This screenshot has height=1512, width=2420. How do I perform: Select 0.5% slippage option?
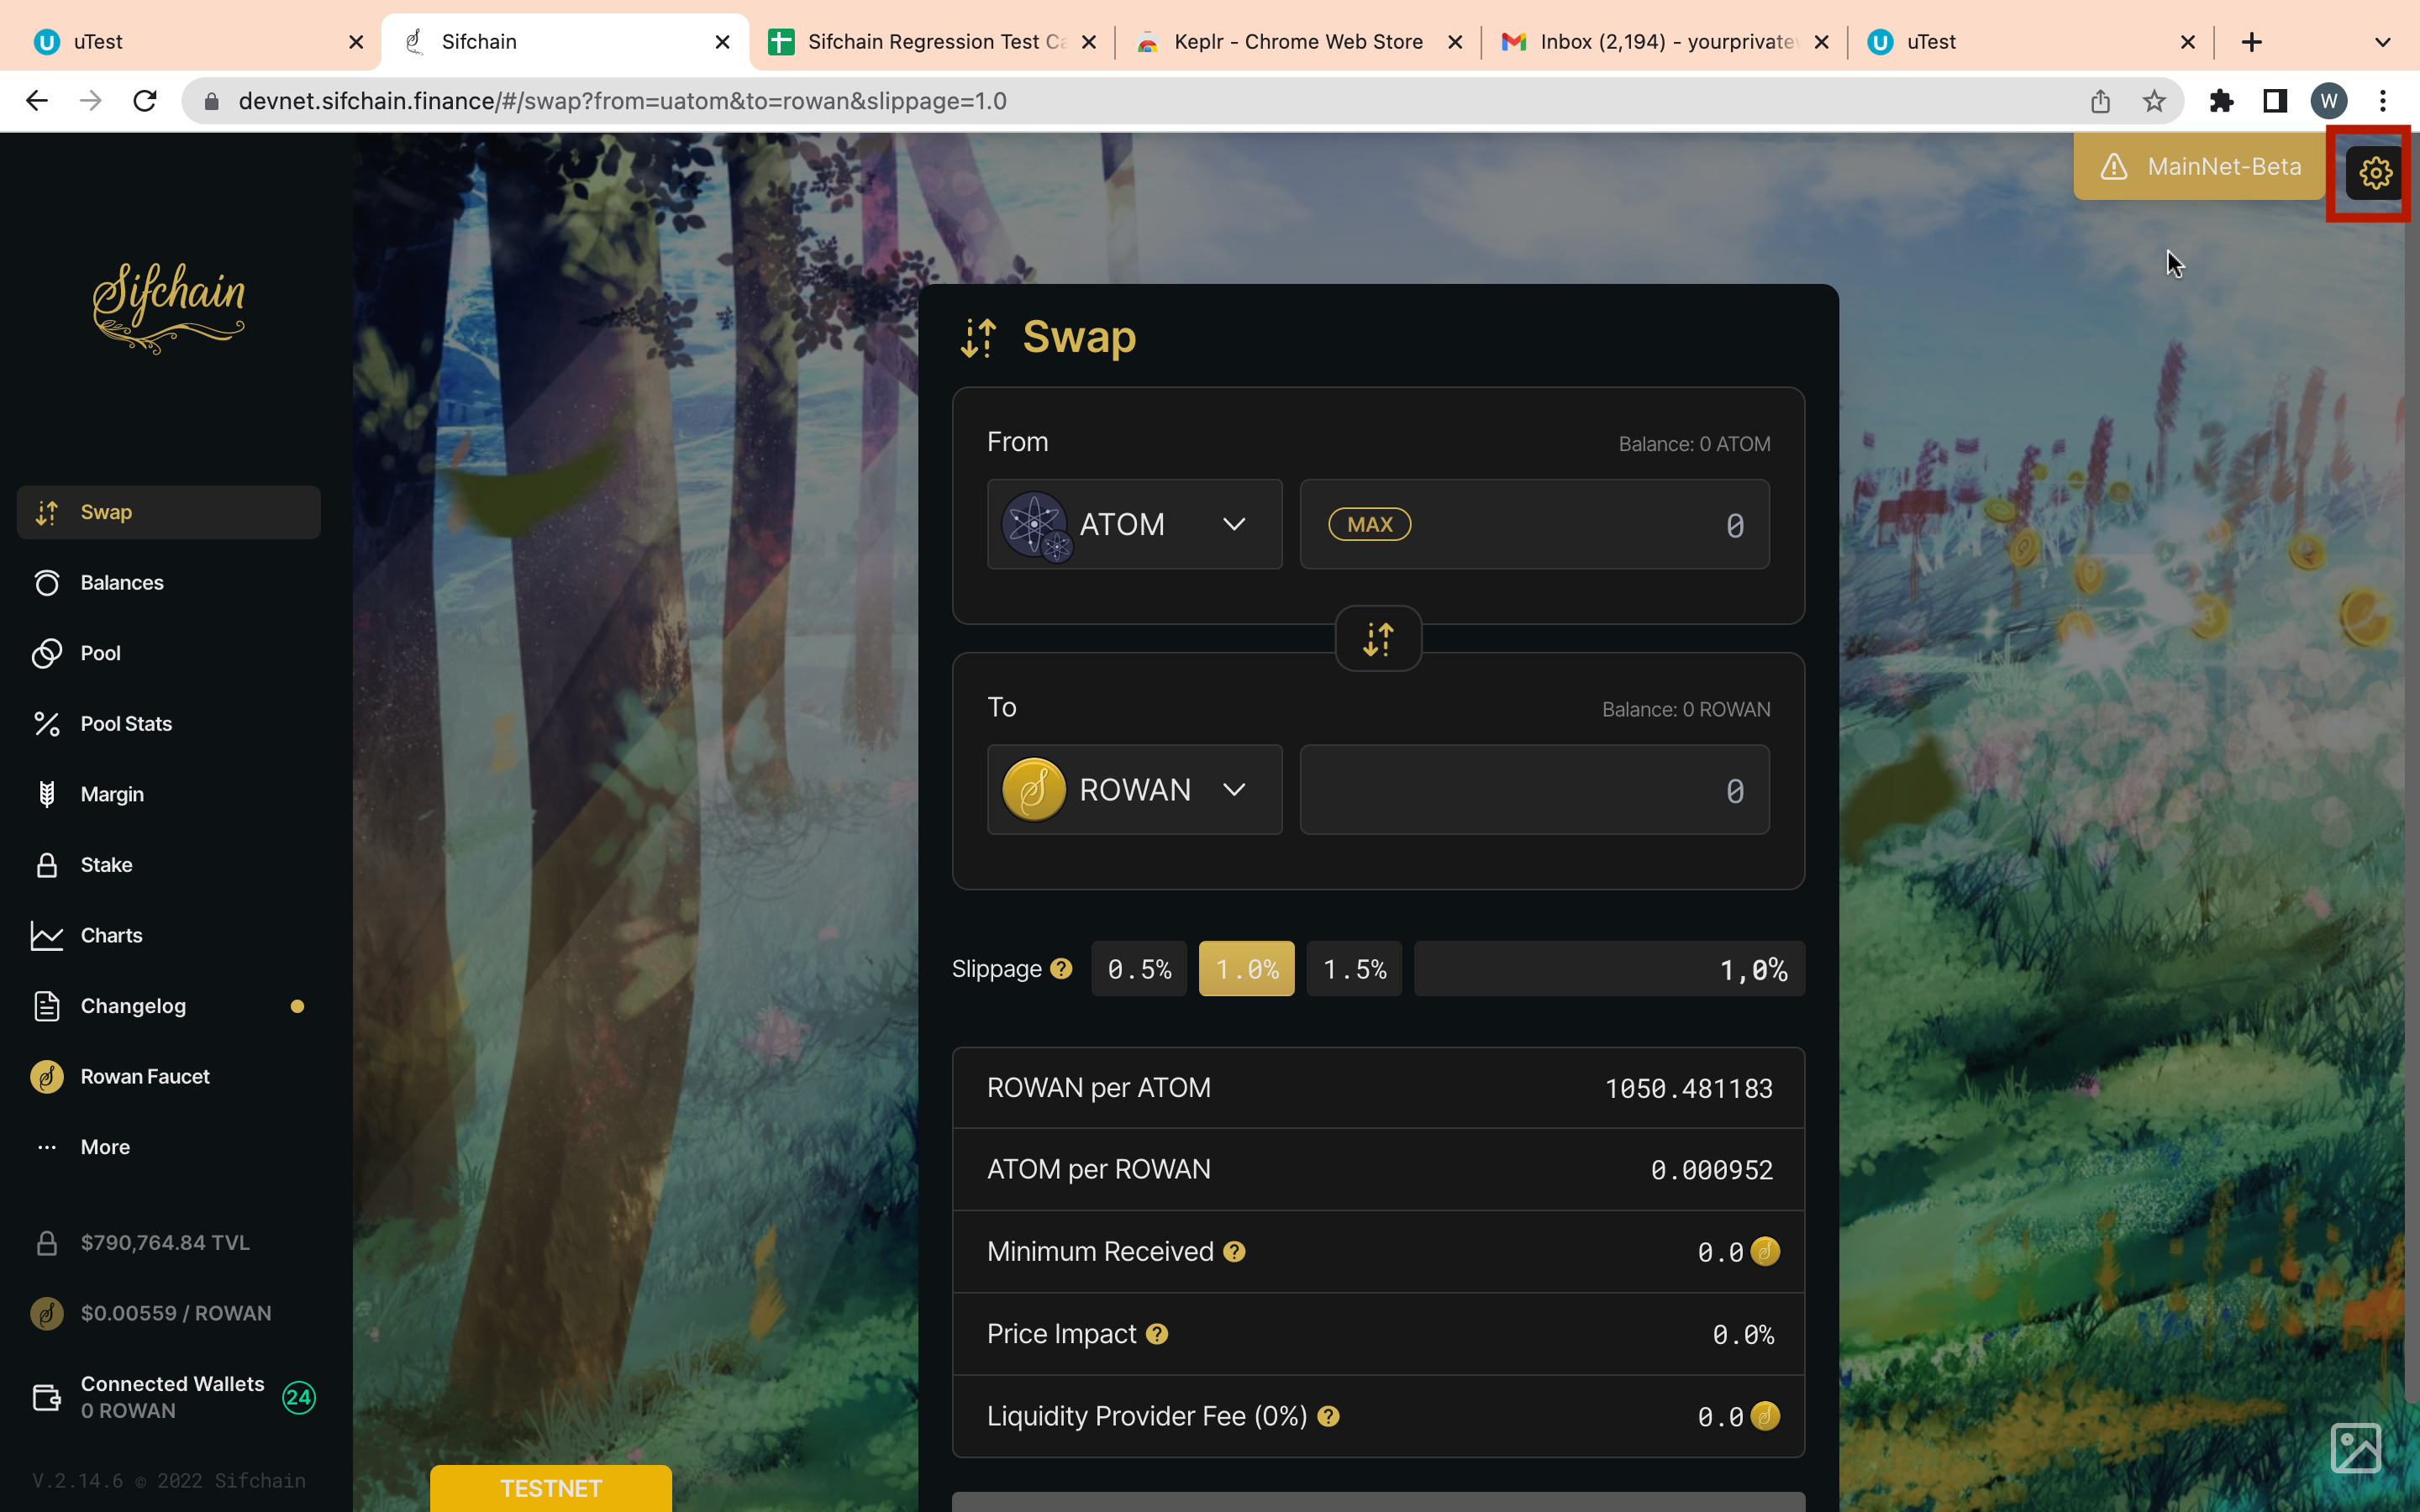point(1139,968)
